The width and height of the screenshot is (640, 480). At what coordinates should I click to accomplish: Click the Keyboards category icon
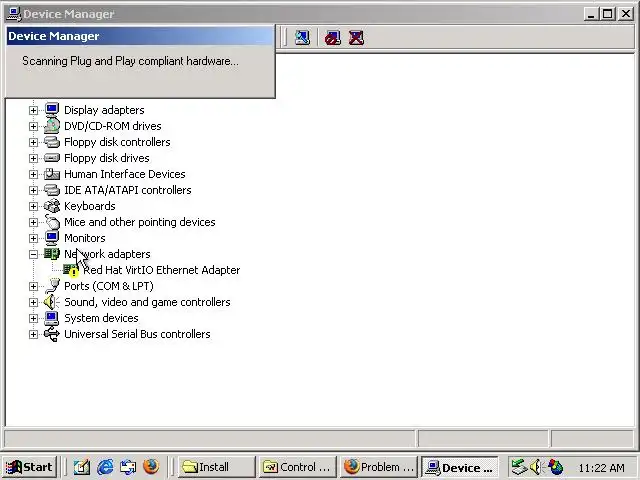coord(52,206)
